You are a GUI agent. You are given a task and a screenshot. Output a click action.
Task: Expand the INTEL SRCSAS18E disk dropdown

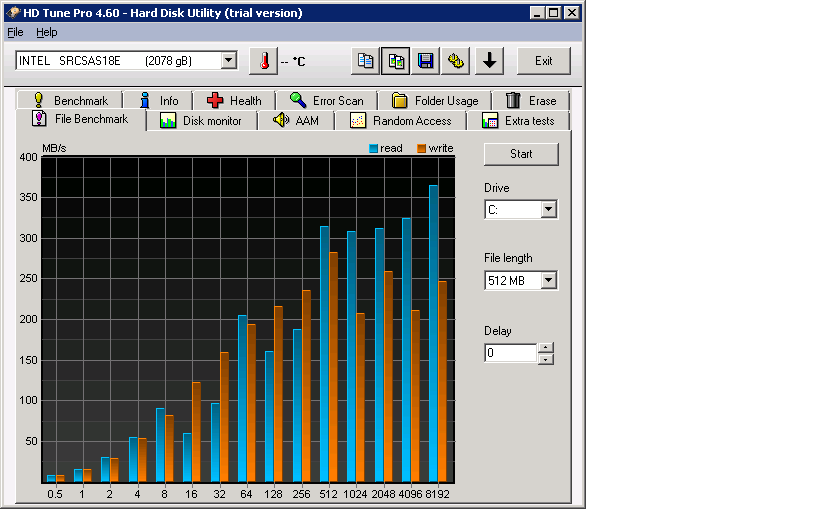(x=228, y=61)
